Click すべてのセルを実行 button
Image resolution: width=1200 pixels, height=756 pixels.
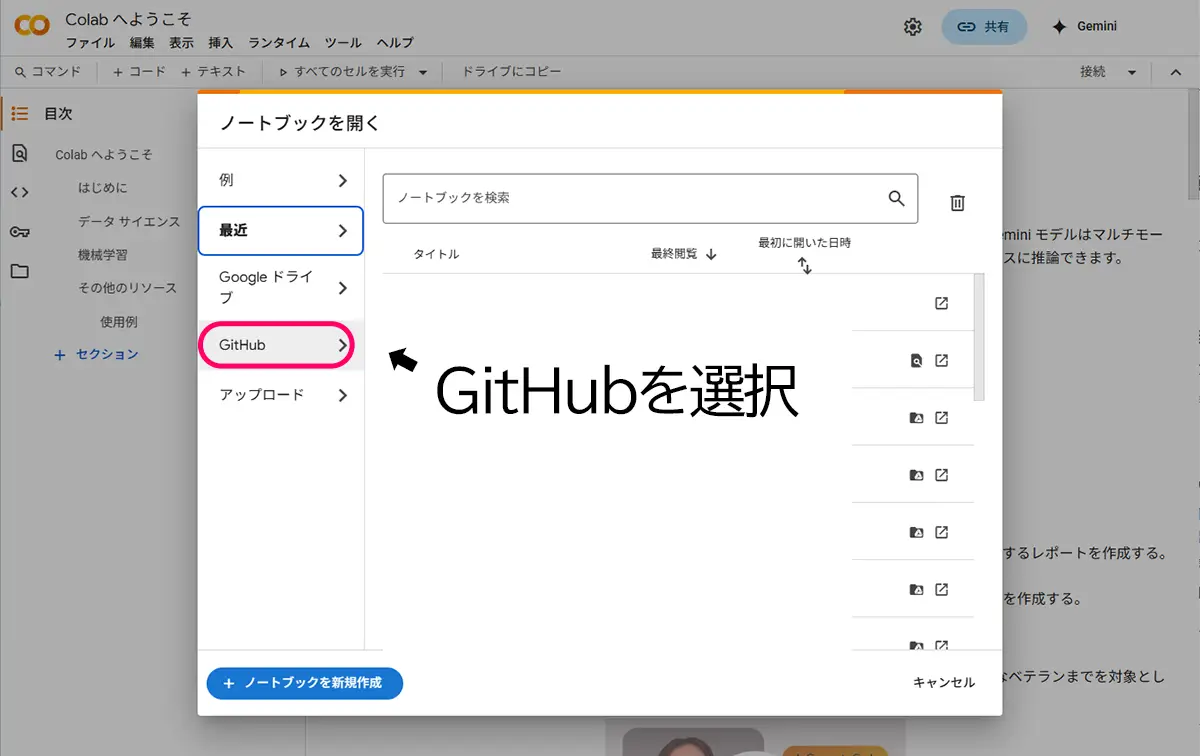coord(342,72)
